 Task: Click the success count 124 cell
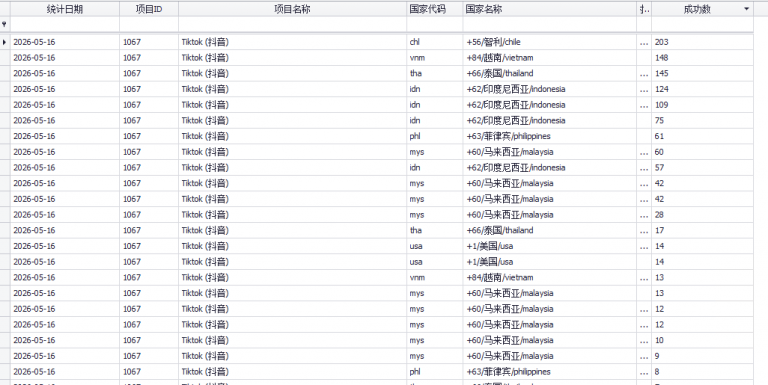click(x=702, y=89)
